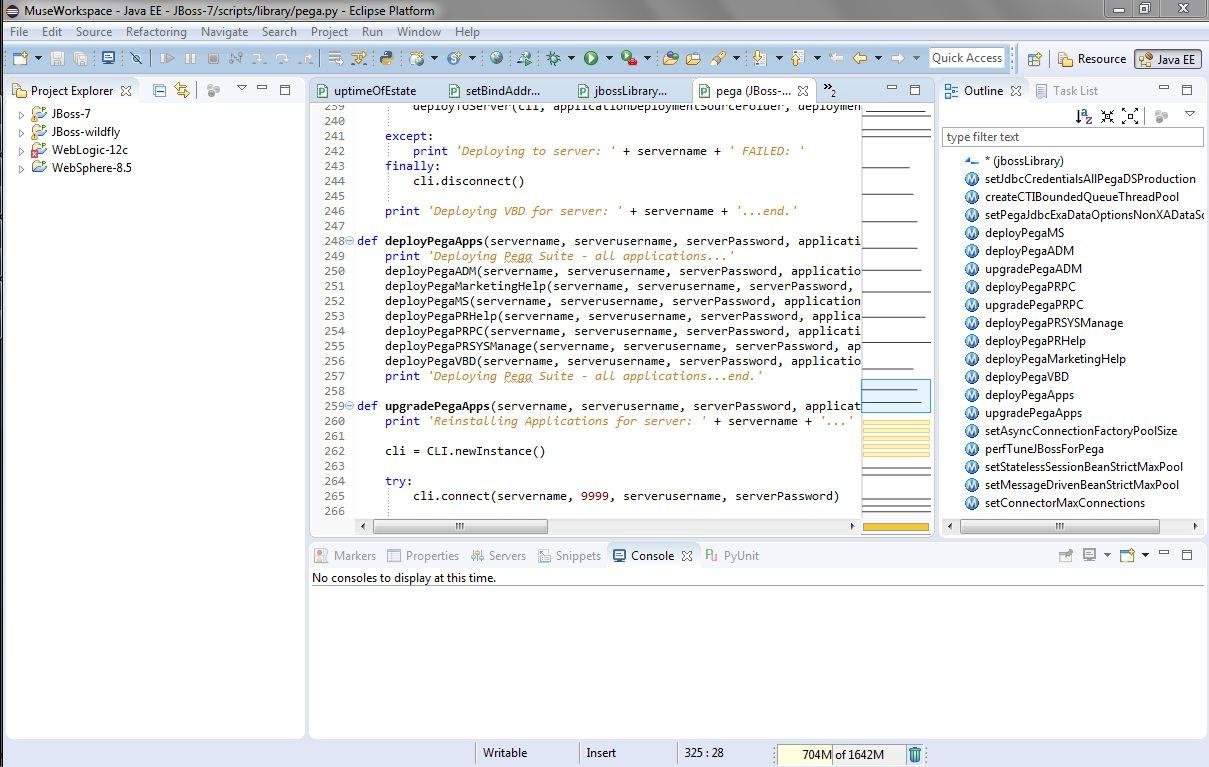This screenshot has height=767, width=1209.
Task: Switch to the Java EE perspective
Action: 1167,58
